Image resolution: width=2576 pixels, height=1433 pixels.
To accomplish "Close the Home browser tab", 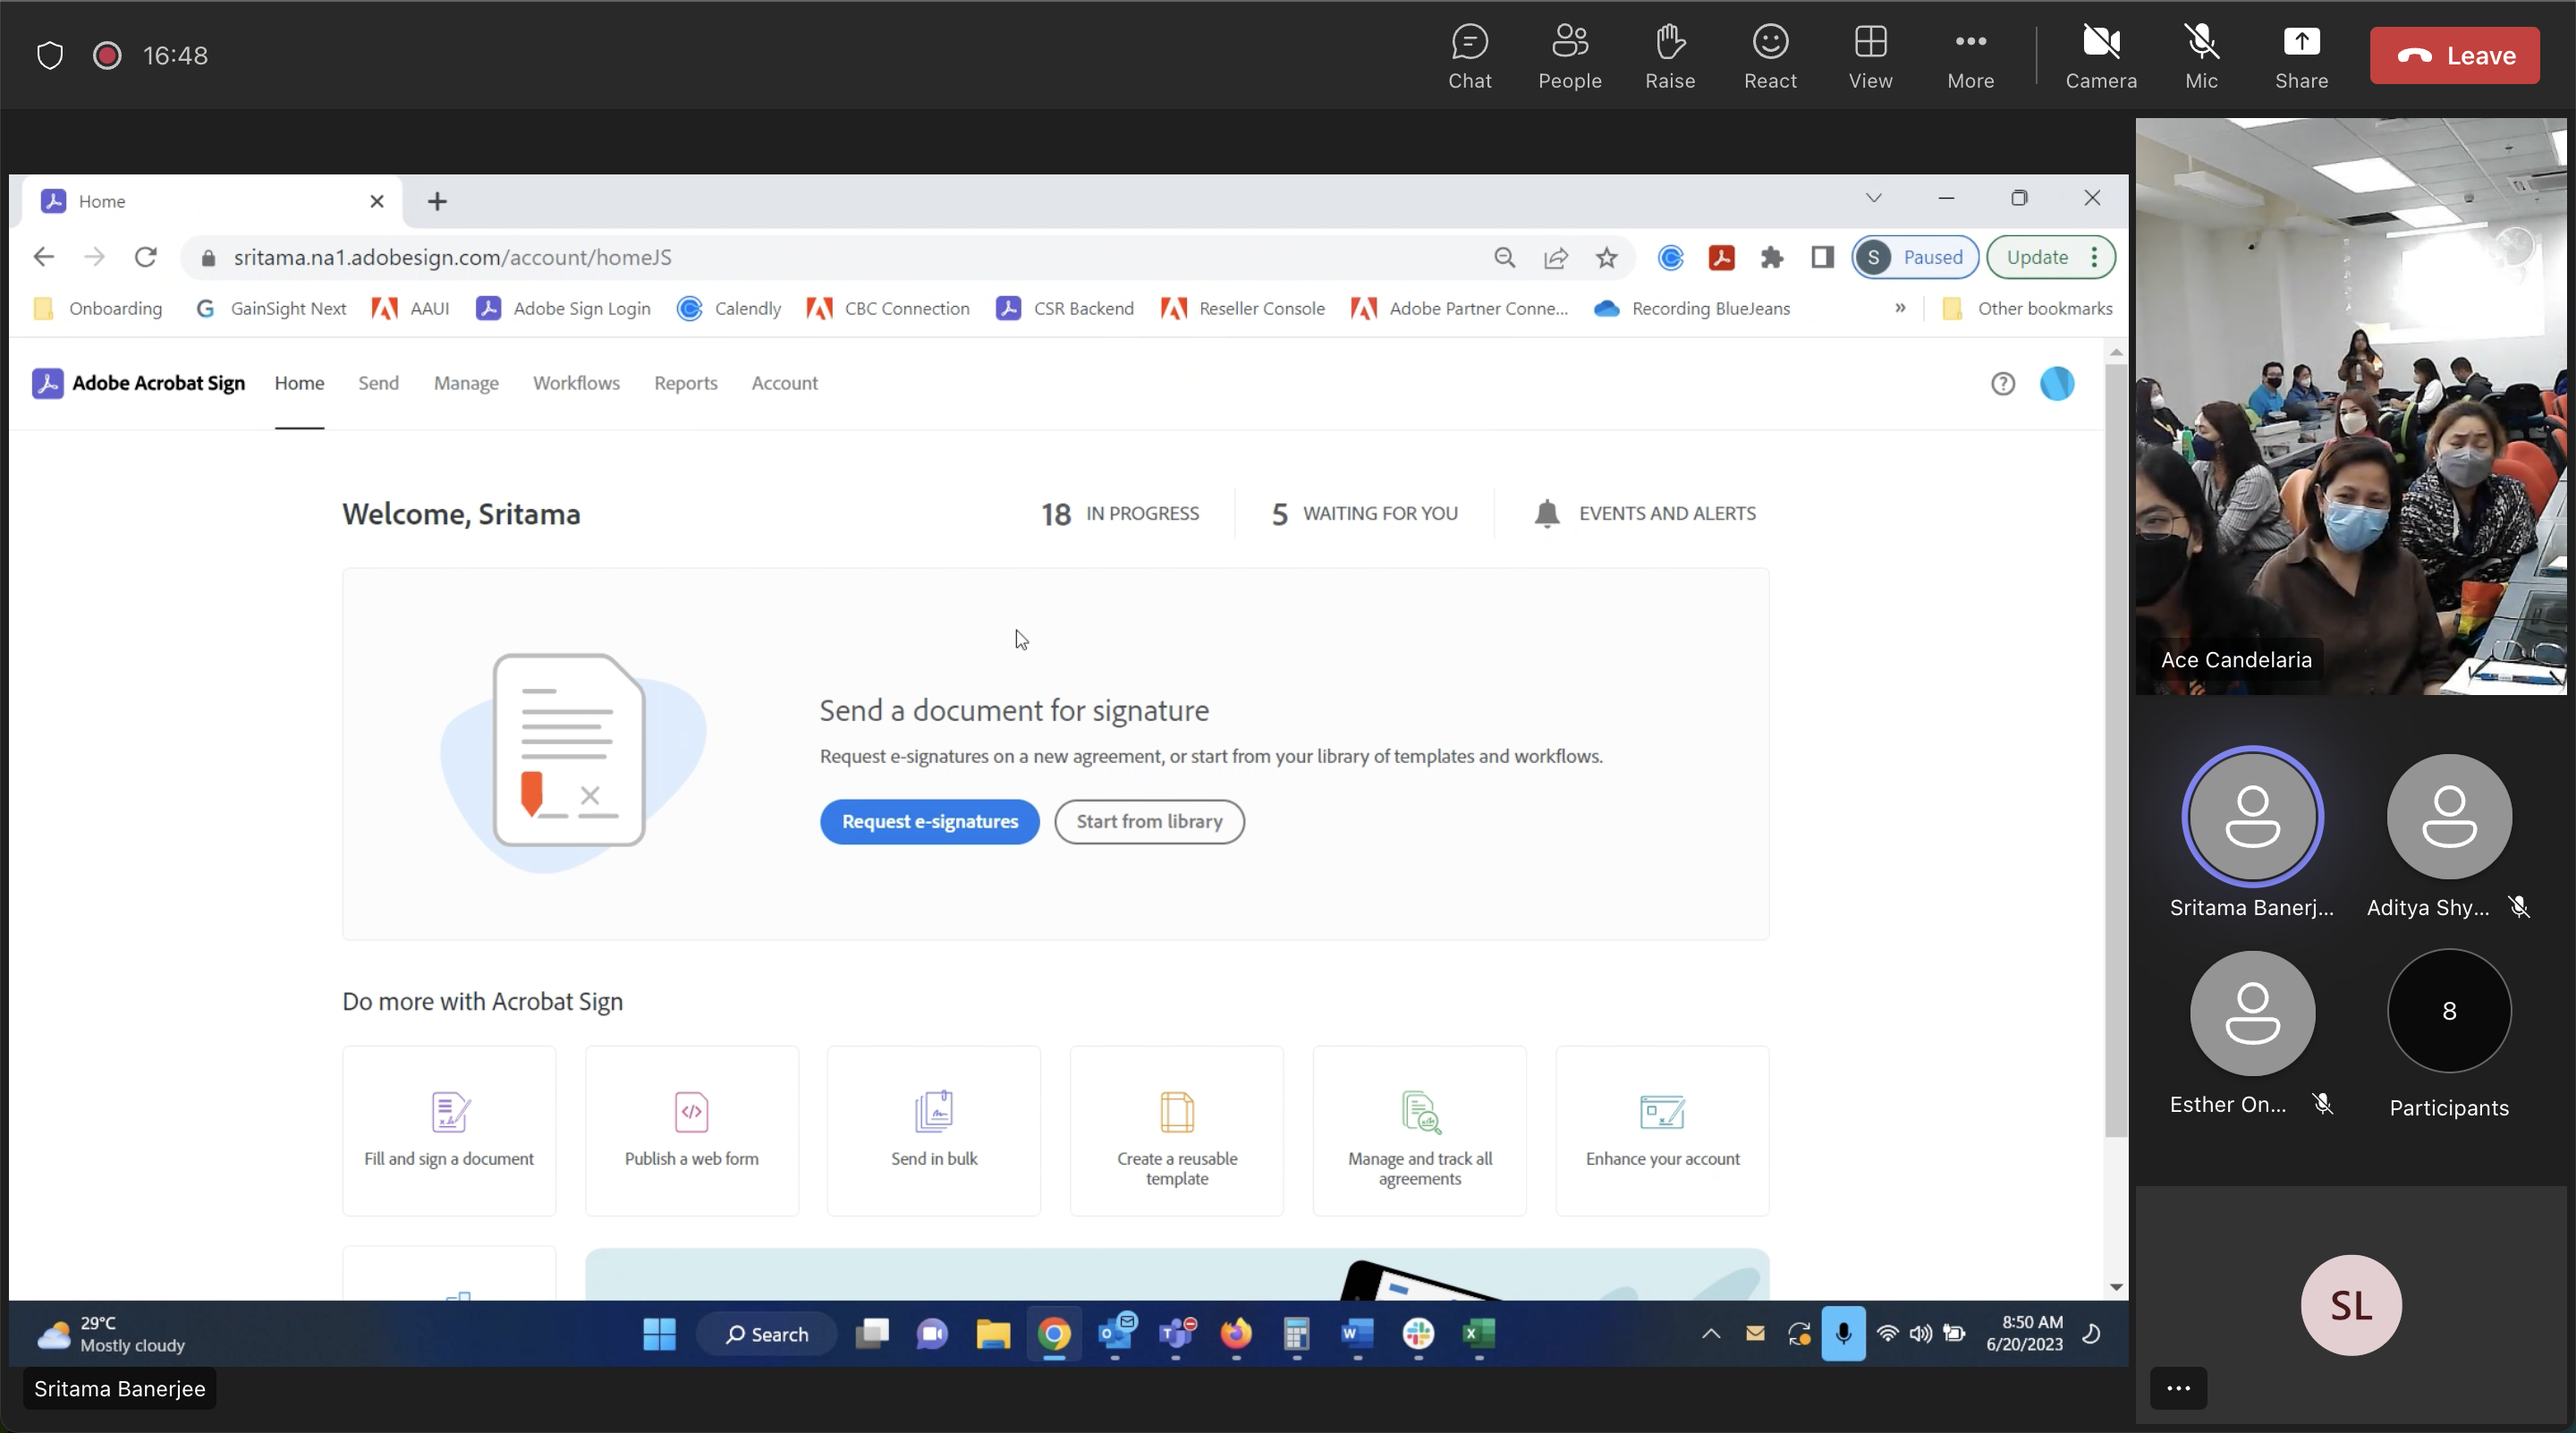I will tap(377, 201).
